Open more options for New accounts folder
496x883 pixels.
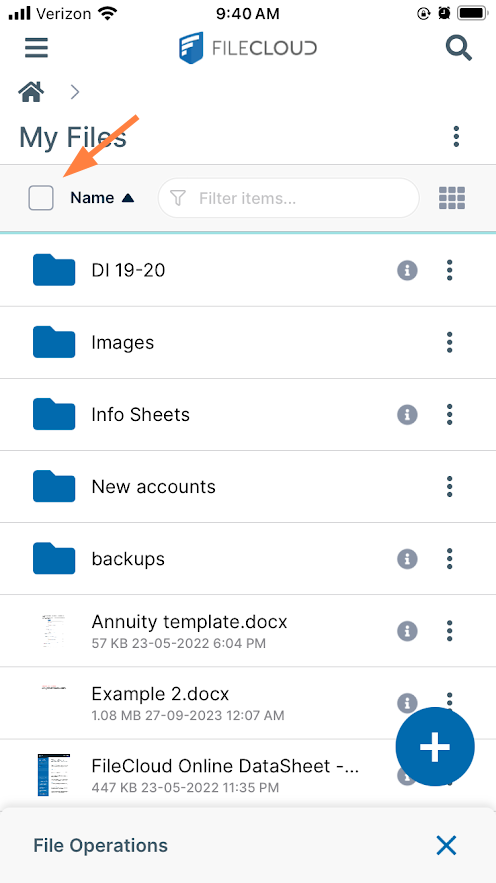pos(449,487)
